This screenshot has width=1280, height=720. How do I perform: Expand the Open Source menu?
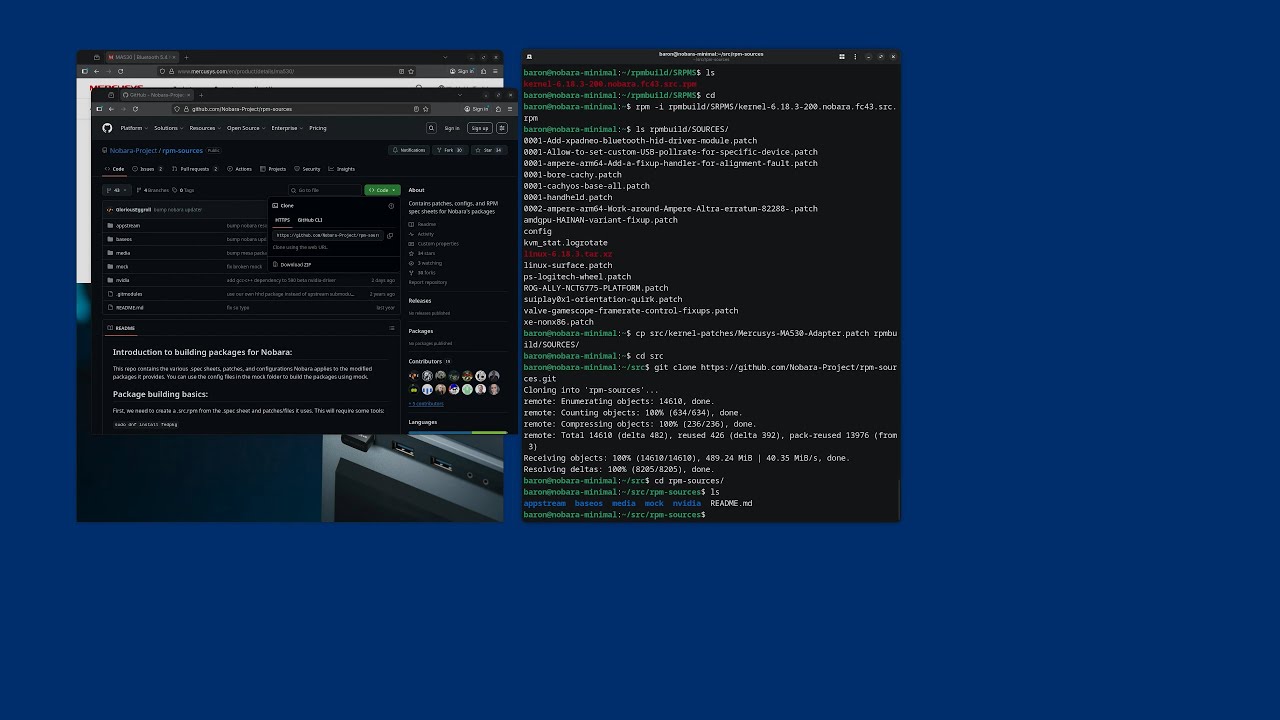pyautogui.click(x=246, y=128)
